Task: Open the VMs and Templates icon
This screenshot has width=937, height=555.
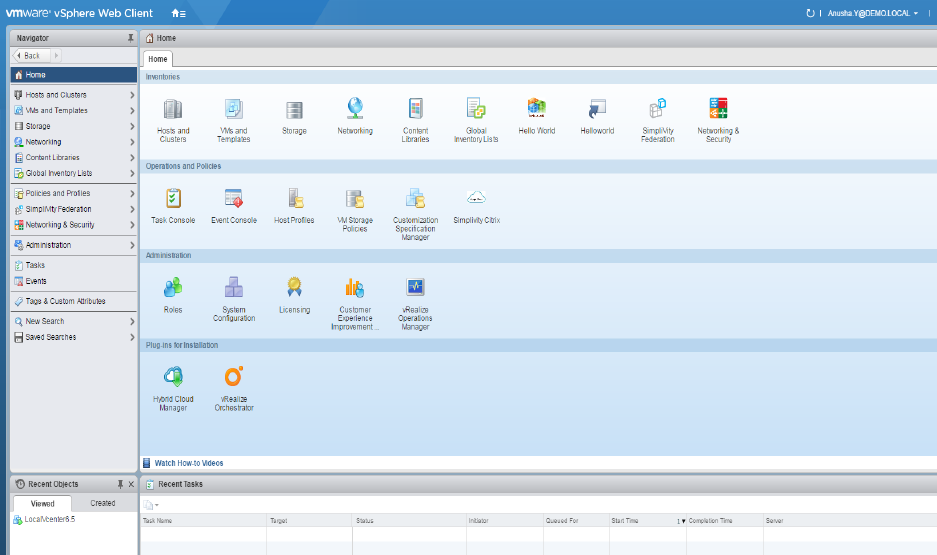Action: [234, 110]
